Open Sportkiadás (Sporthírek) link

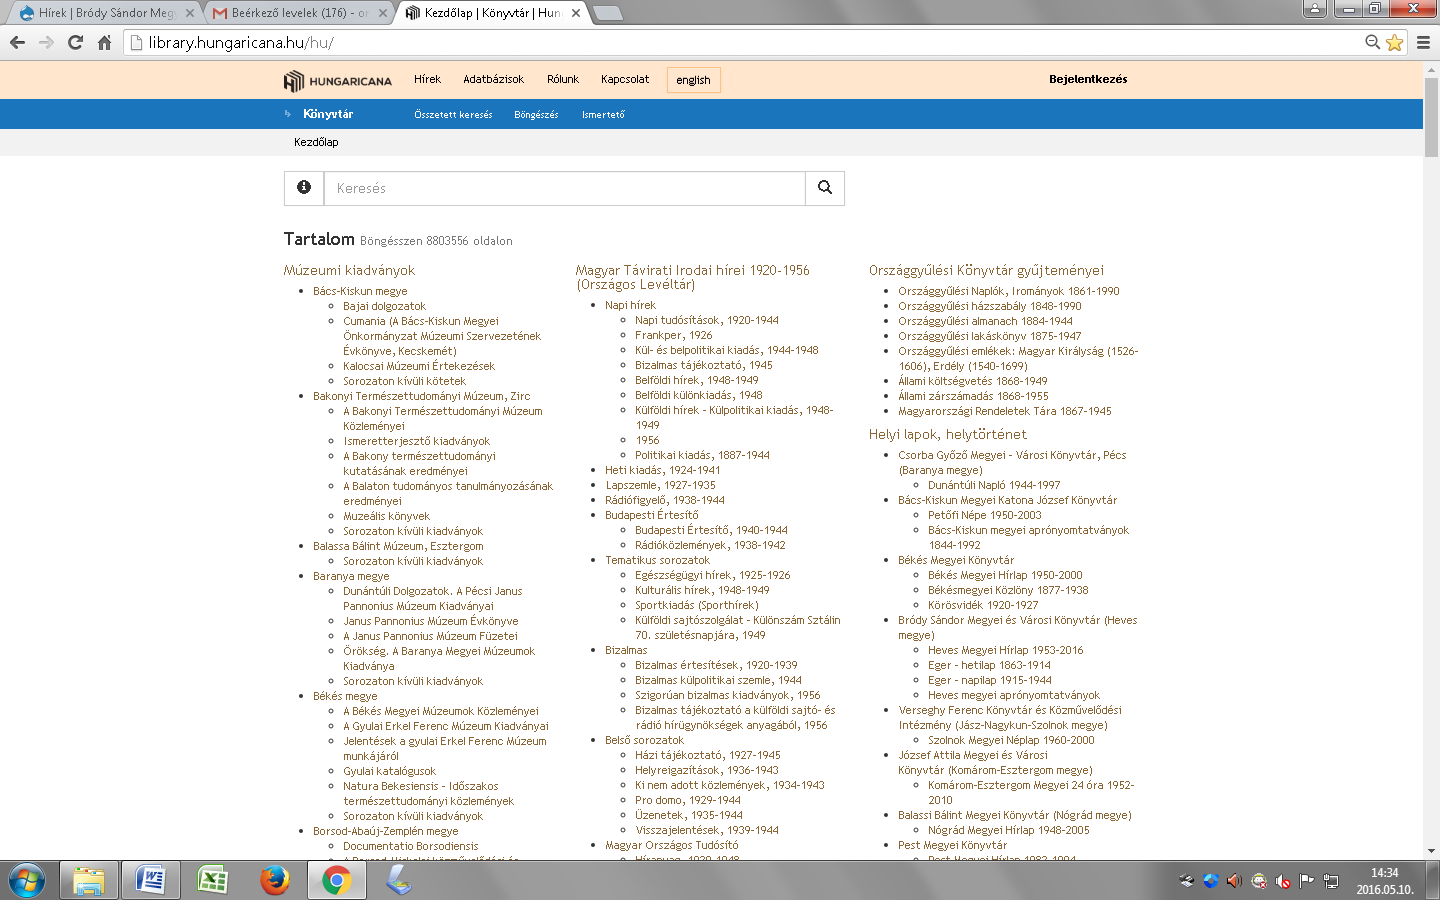(x=697, y=605)
